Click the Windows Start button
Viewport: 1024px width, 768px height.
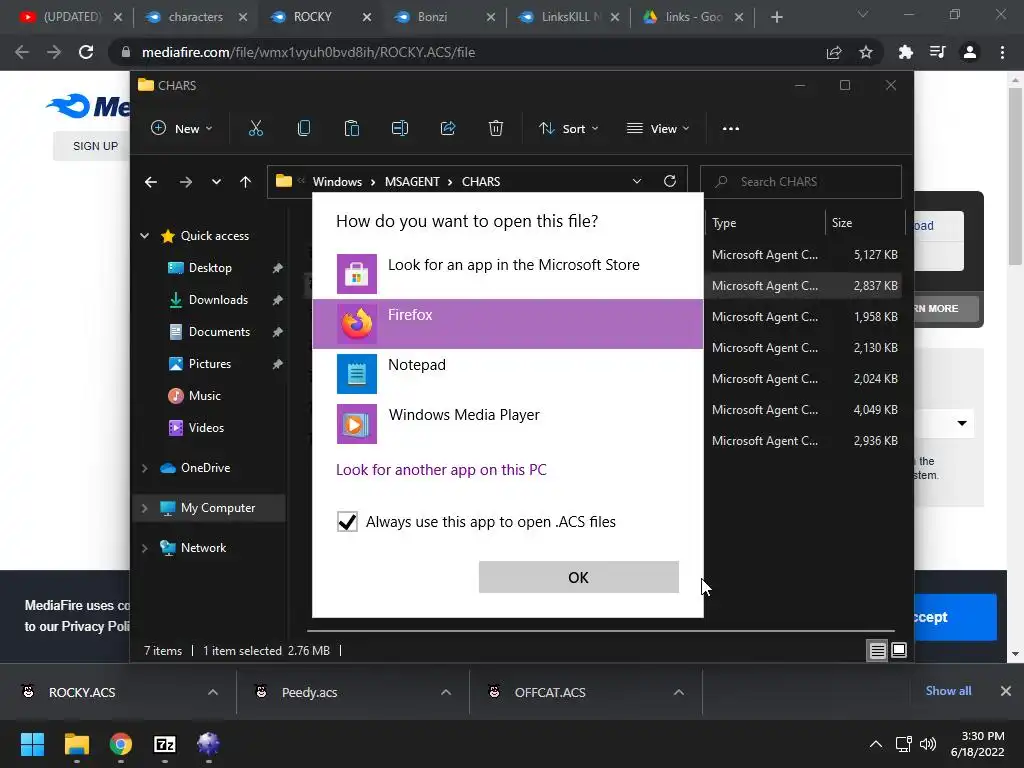pos(32,744)
